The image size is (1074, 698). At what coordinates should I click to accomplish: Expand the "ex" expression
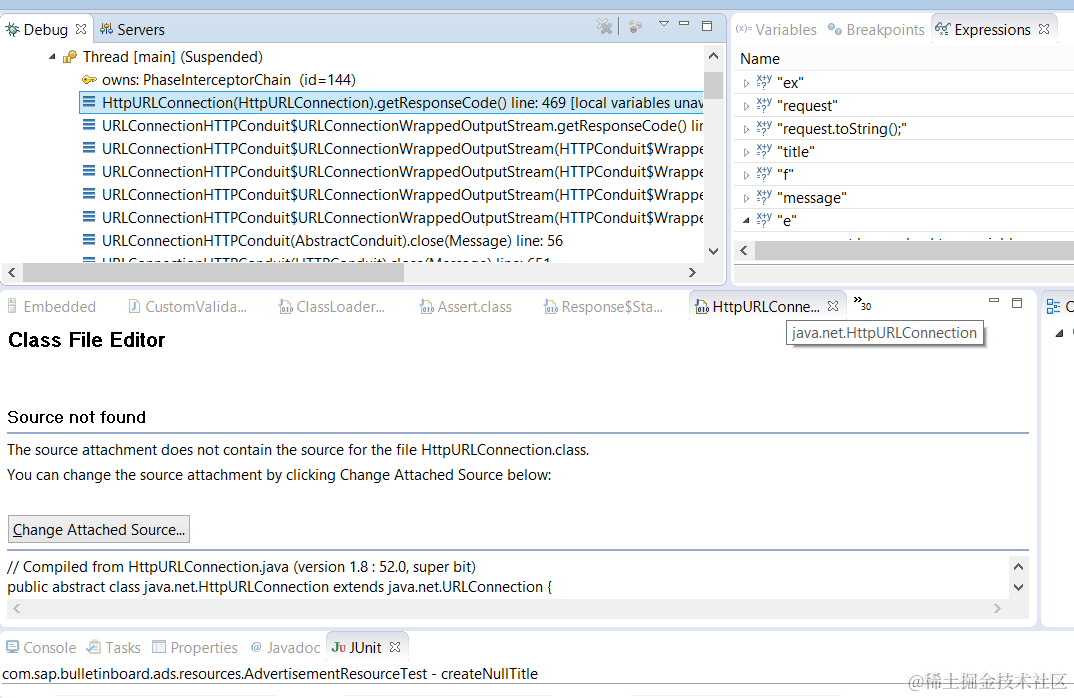coord(746,84)
